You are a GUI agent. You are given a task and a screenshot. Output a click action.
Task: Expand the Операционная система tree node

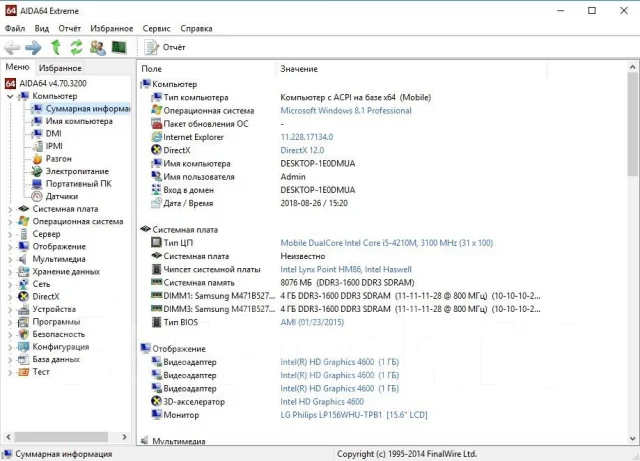click(10, 222)
